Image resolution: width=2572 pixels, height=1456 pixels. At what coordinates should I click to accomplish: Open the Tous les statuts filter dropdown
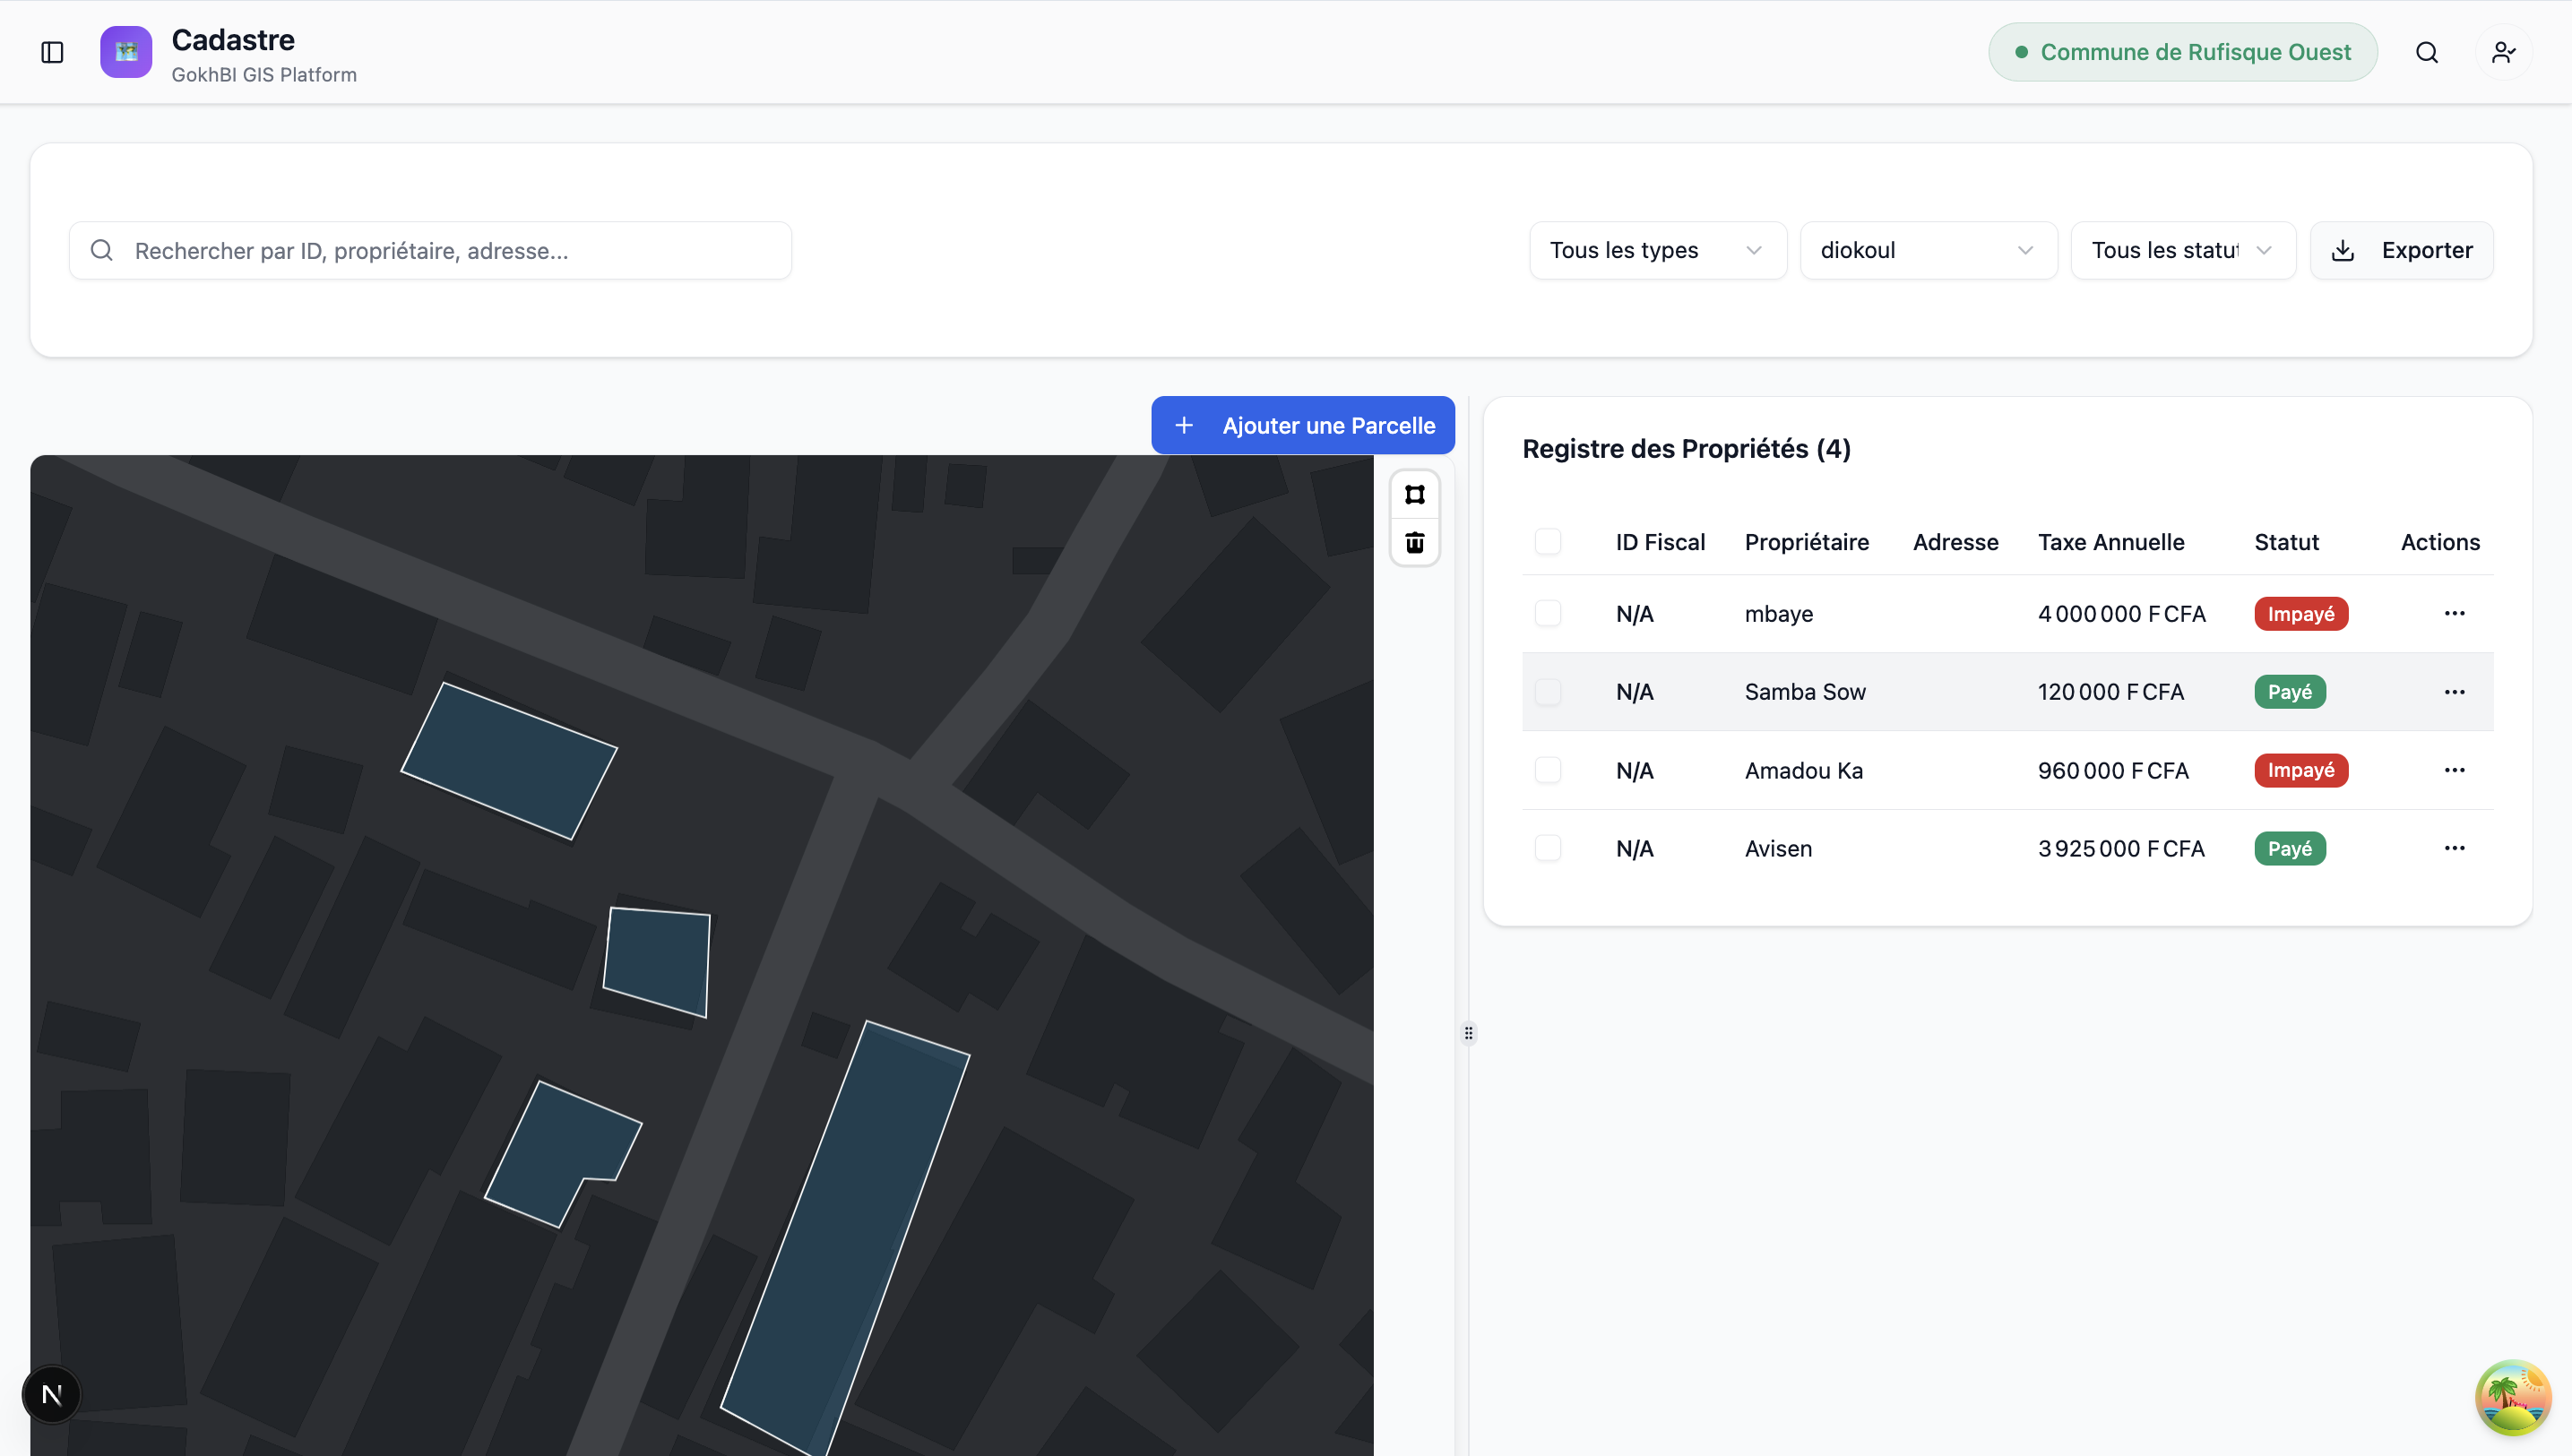click(x=2182, y=250)
